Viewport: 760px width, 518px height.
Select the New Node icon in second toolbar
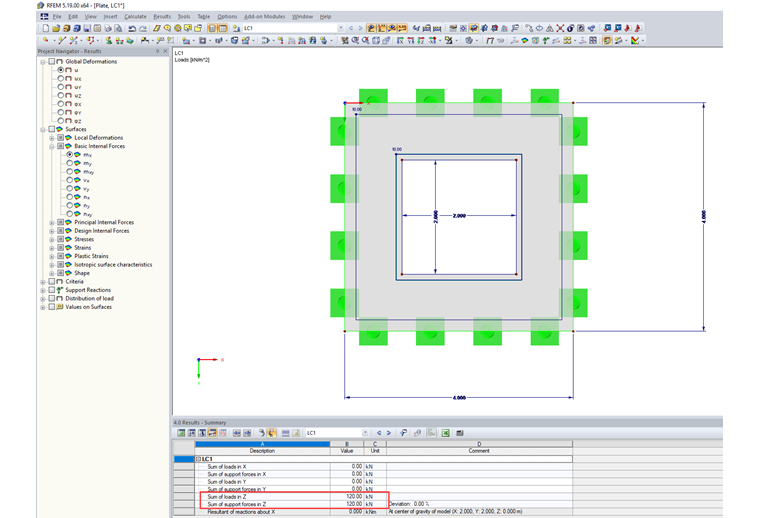(45, 40)
